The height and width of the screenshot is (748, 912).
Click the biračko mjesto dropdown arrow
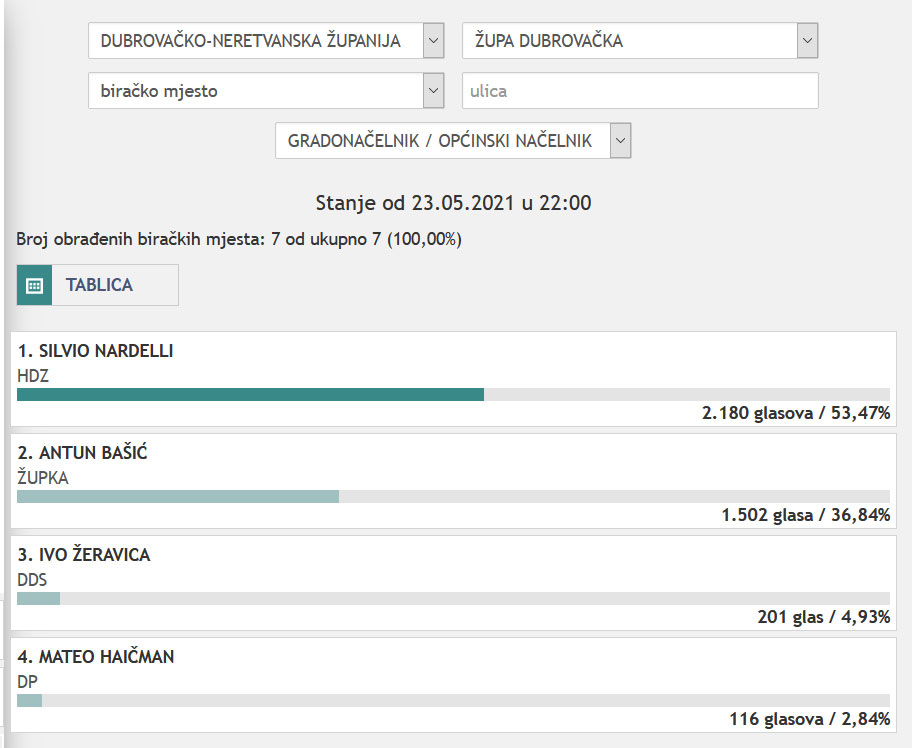click(x=433, y=91)
